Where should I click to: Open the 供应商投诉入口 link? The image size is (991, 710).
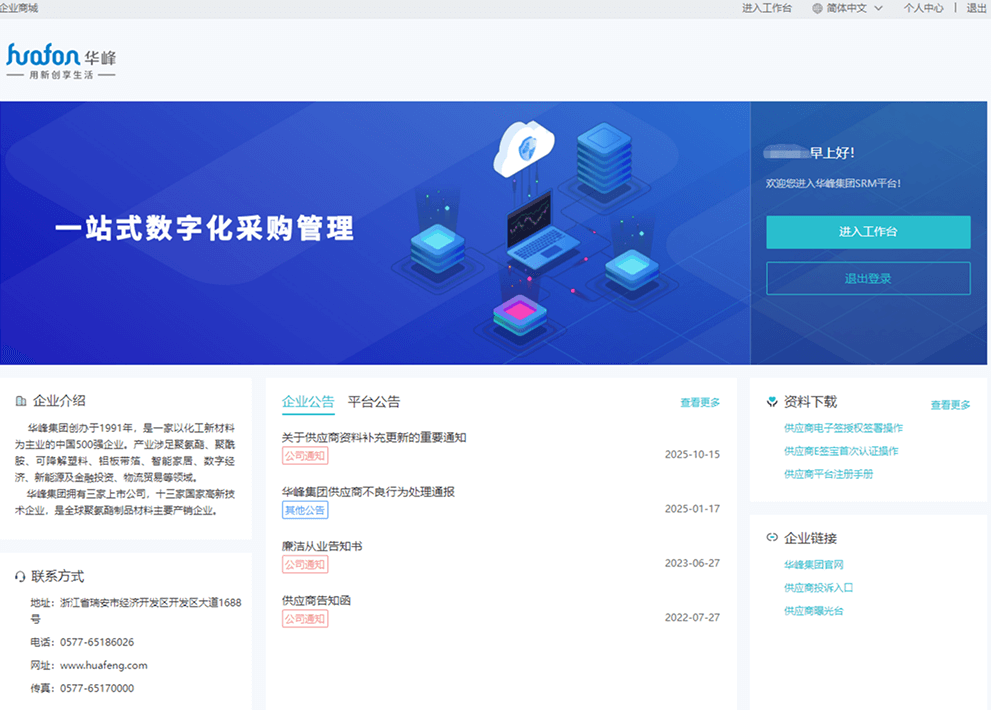pyautogui.click(x=818, y=588)
